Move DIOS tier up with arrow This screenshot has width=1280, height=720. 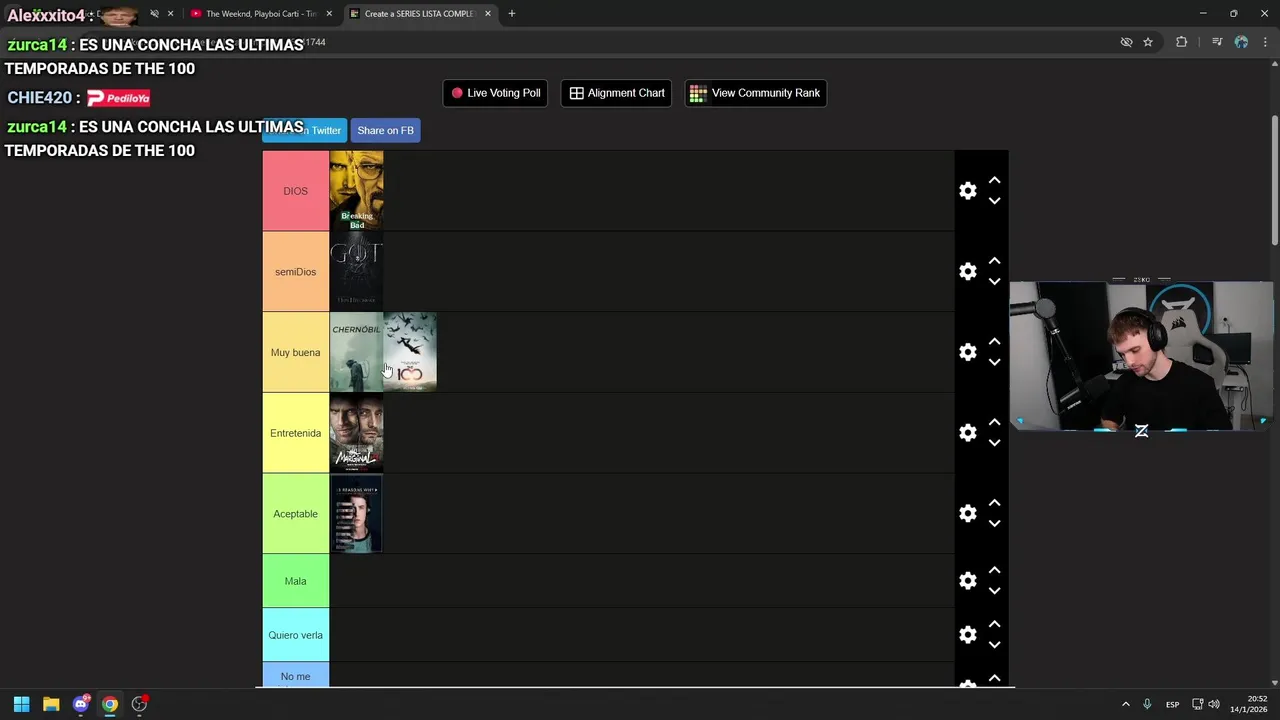pos(994,181)
